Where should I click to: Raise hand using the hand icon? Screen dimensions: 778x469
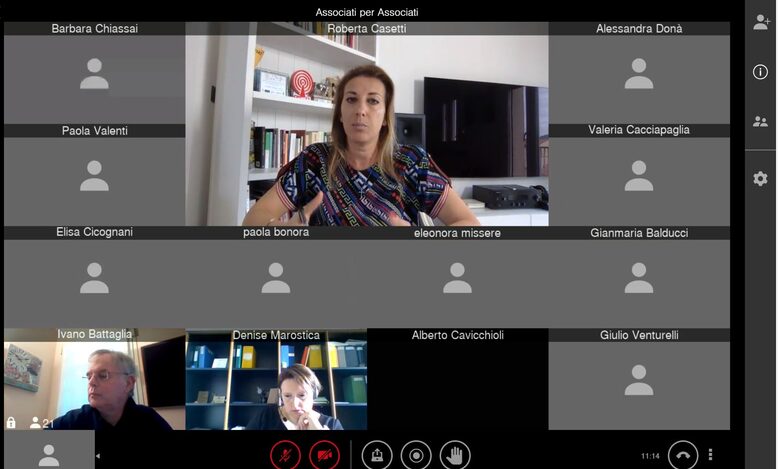[455, 455]
